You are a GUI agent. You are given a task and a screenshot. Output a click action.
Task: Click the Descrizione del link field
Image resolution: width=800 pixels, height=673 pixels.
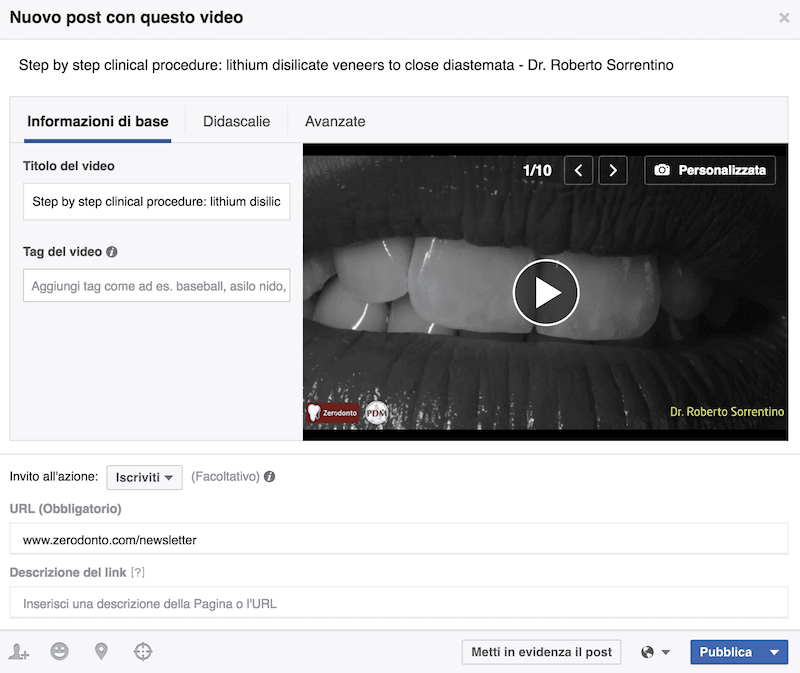click(x=399, y=603)
